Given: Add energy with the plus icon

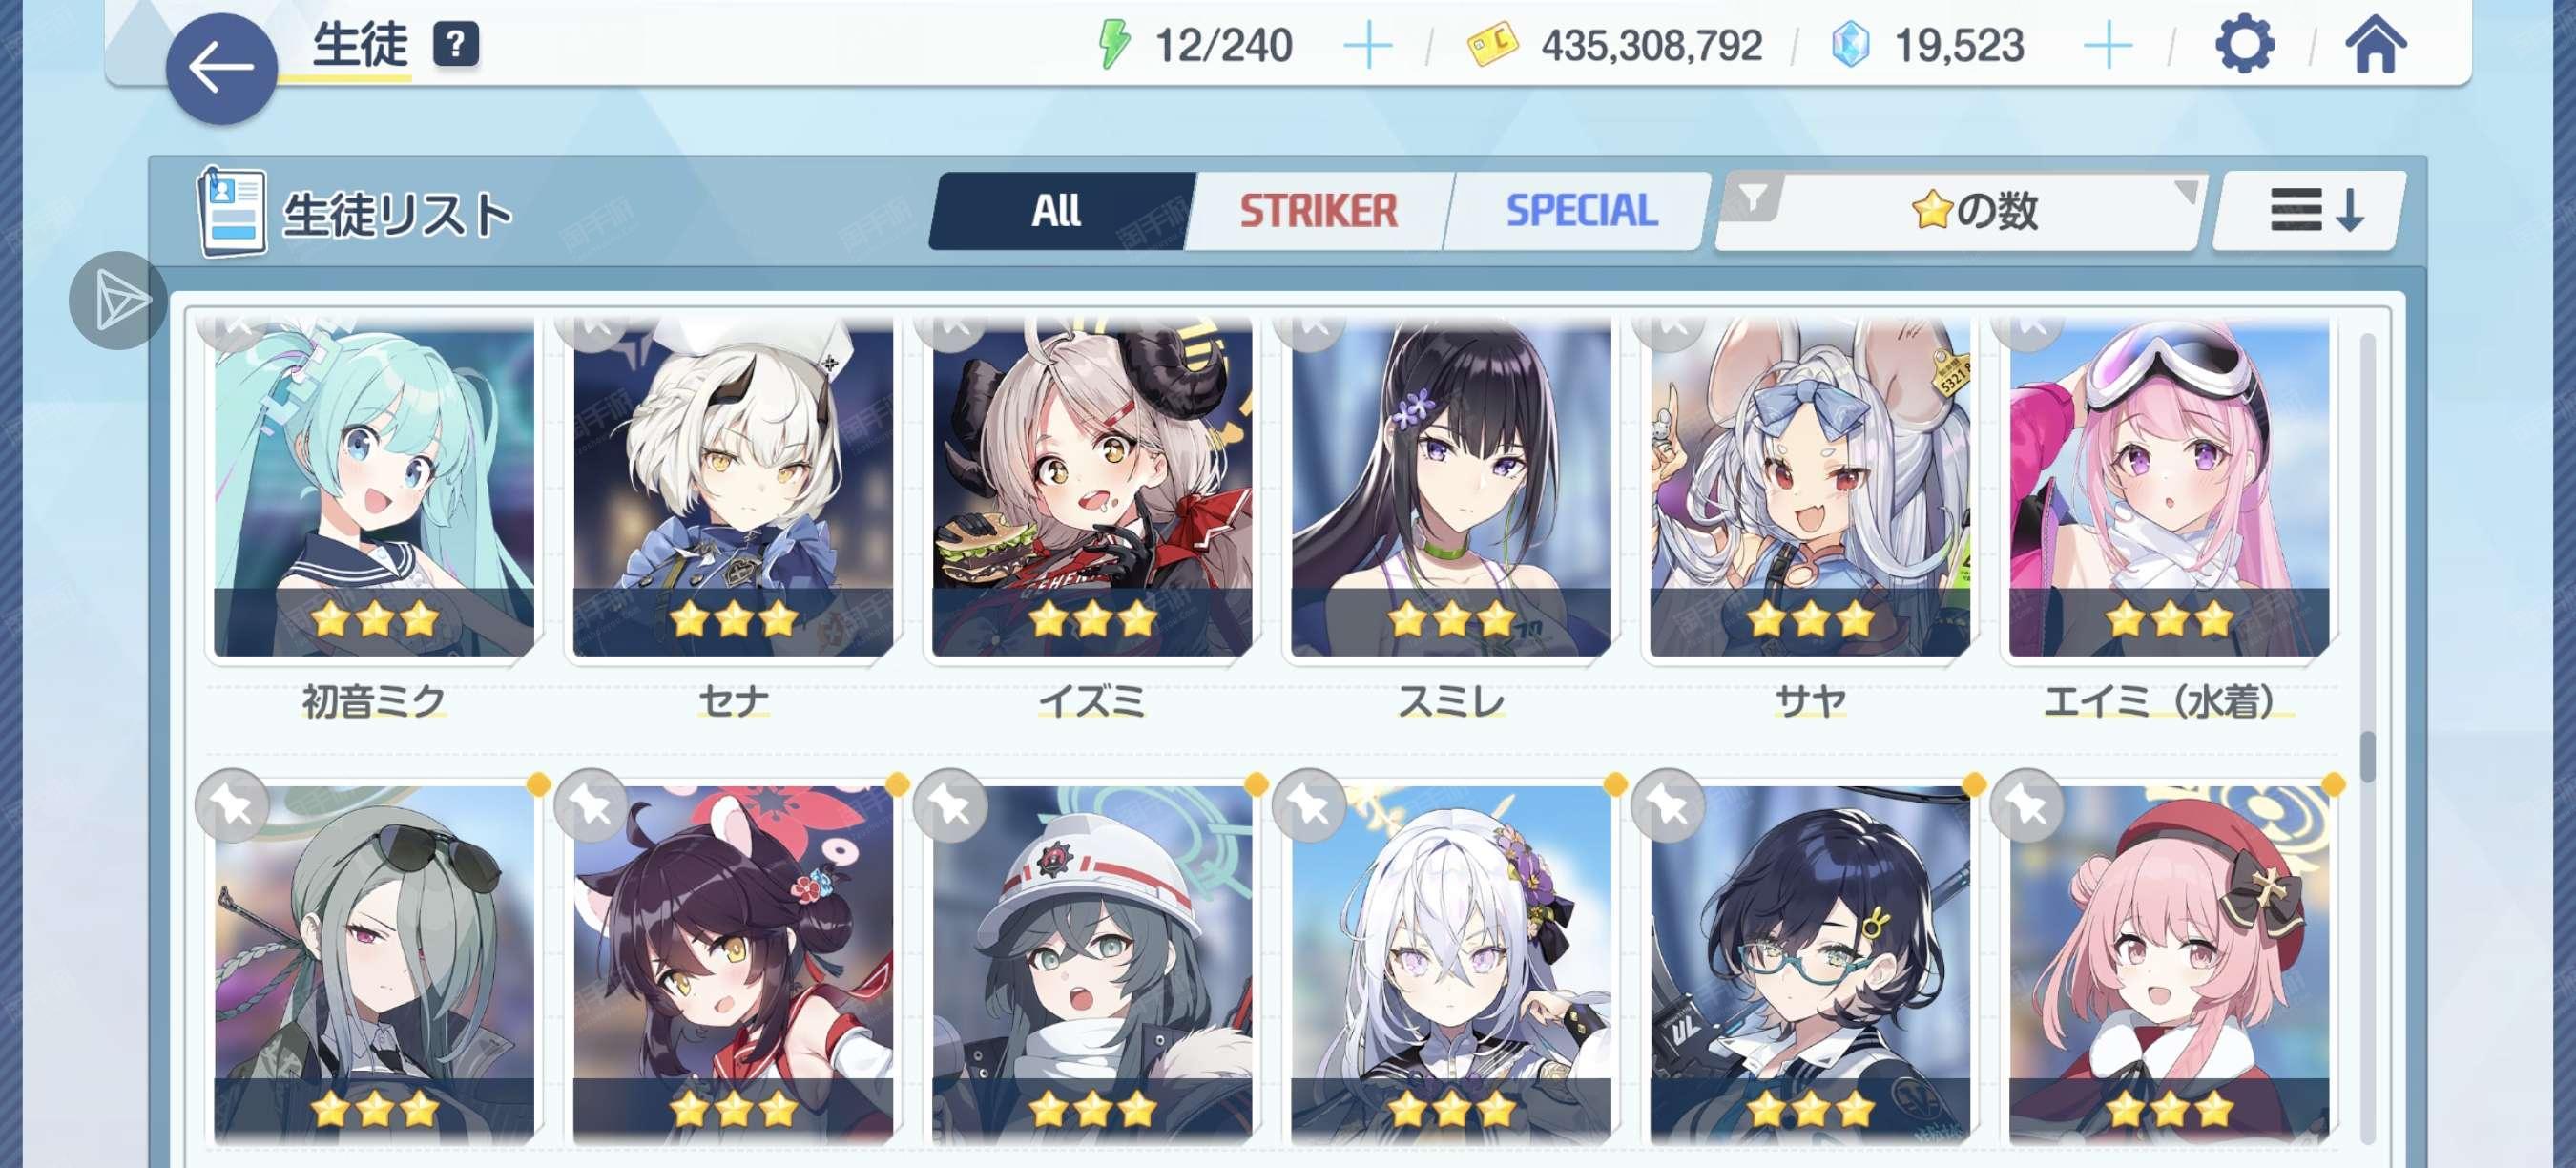Looking at the screenshot, I should point(1367,46).
